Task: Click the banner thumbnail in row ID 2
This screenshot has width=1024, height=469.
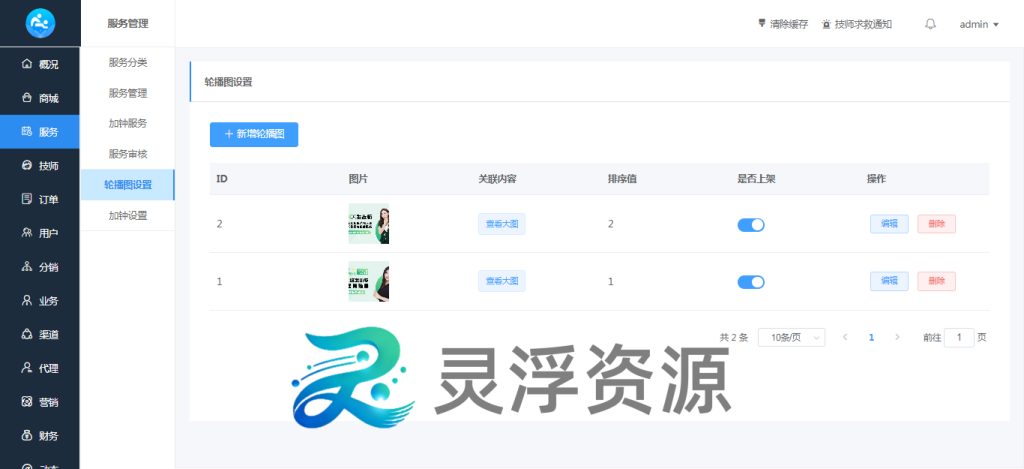Action: tap(369, 224)
